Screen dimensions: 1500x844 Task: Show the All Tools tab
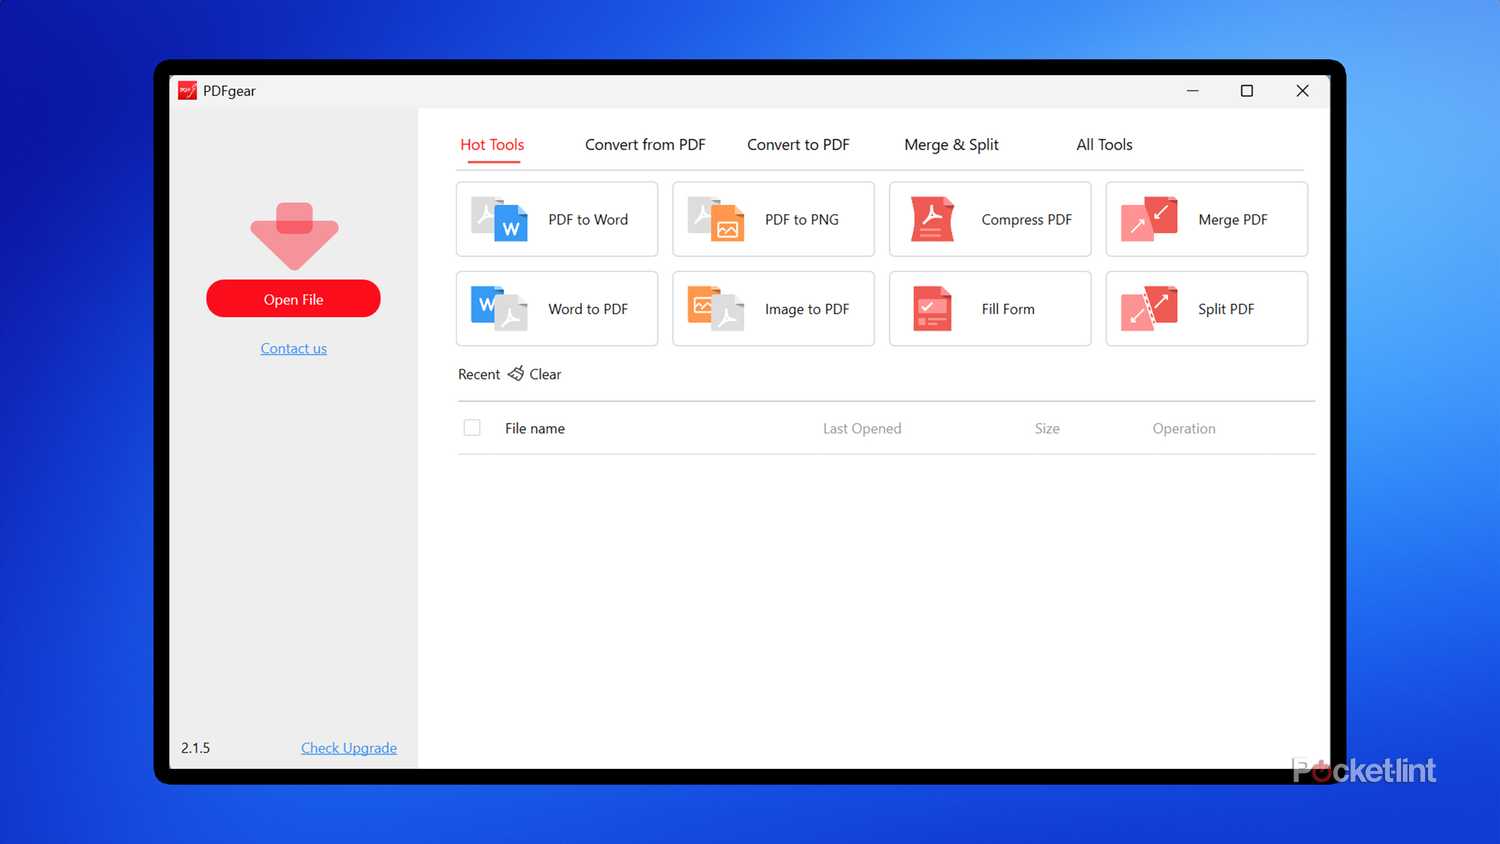(1104, 145)
